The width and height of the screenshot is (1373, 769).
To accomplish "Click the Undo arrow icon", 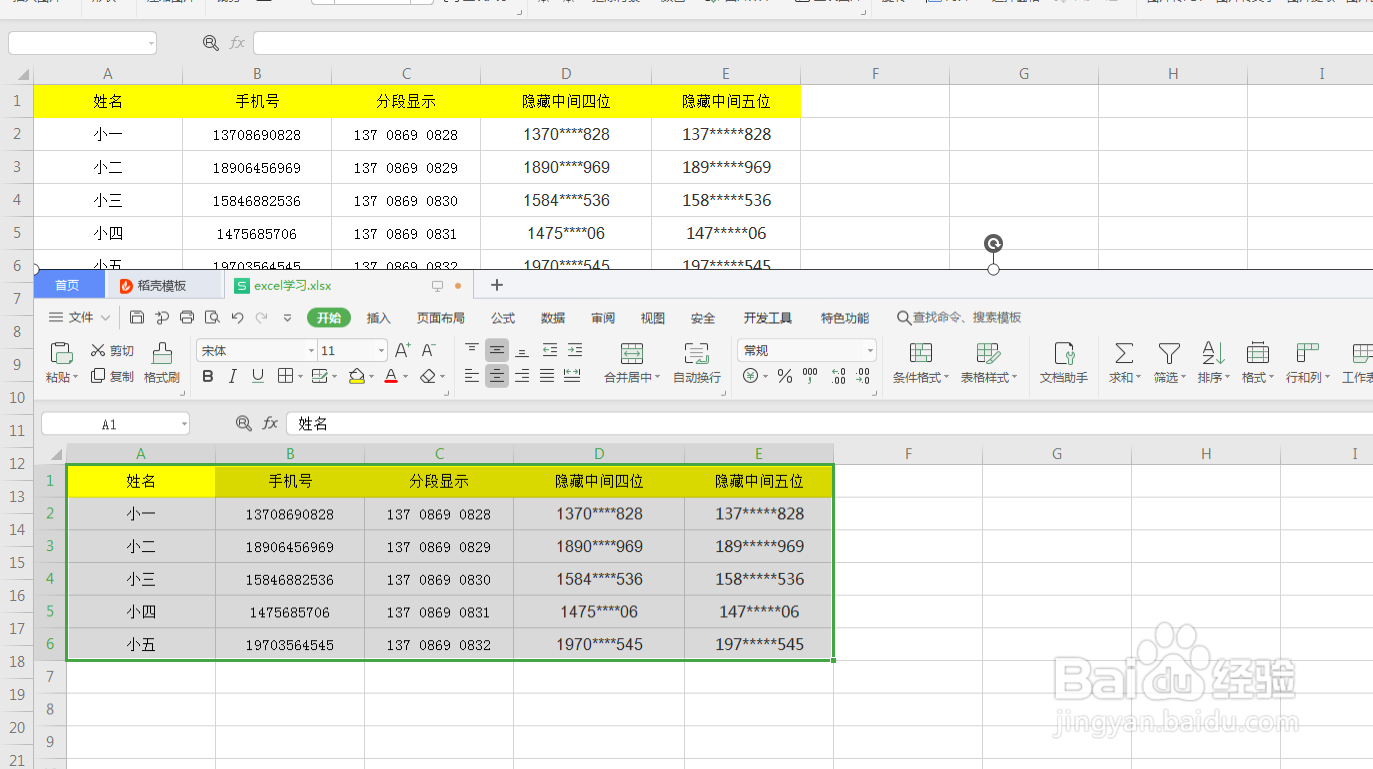I will tap(237, 318).
